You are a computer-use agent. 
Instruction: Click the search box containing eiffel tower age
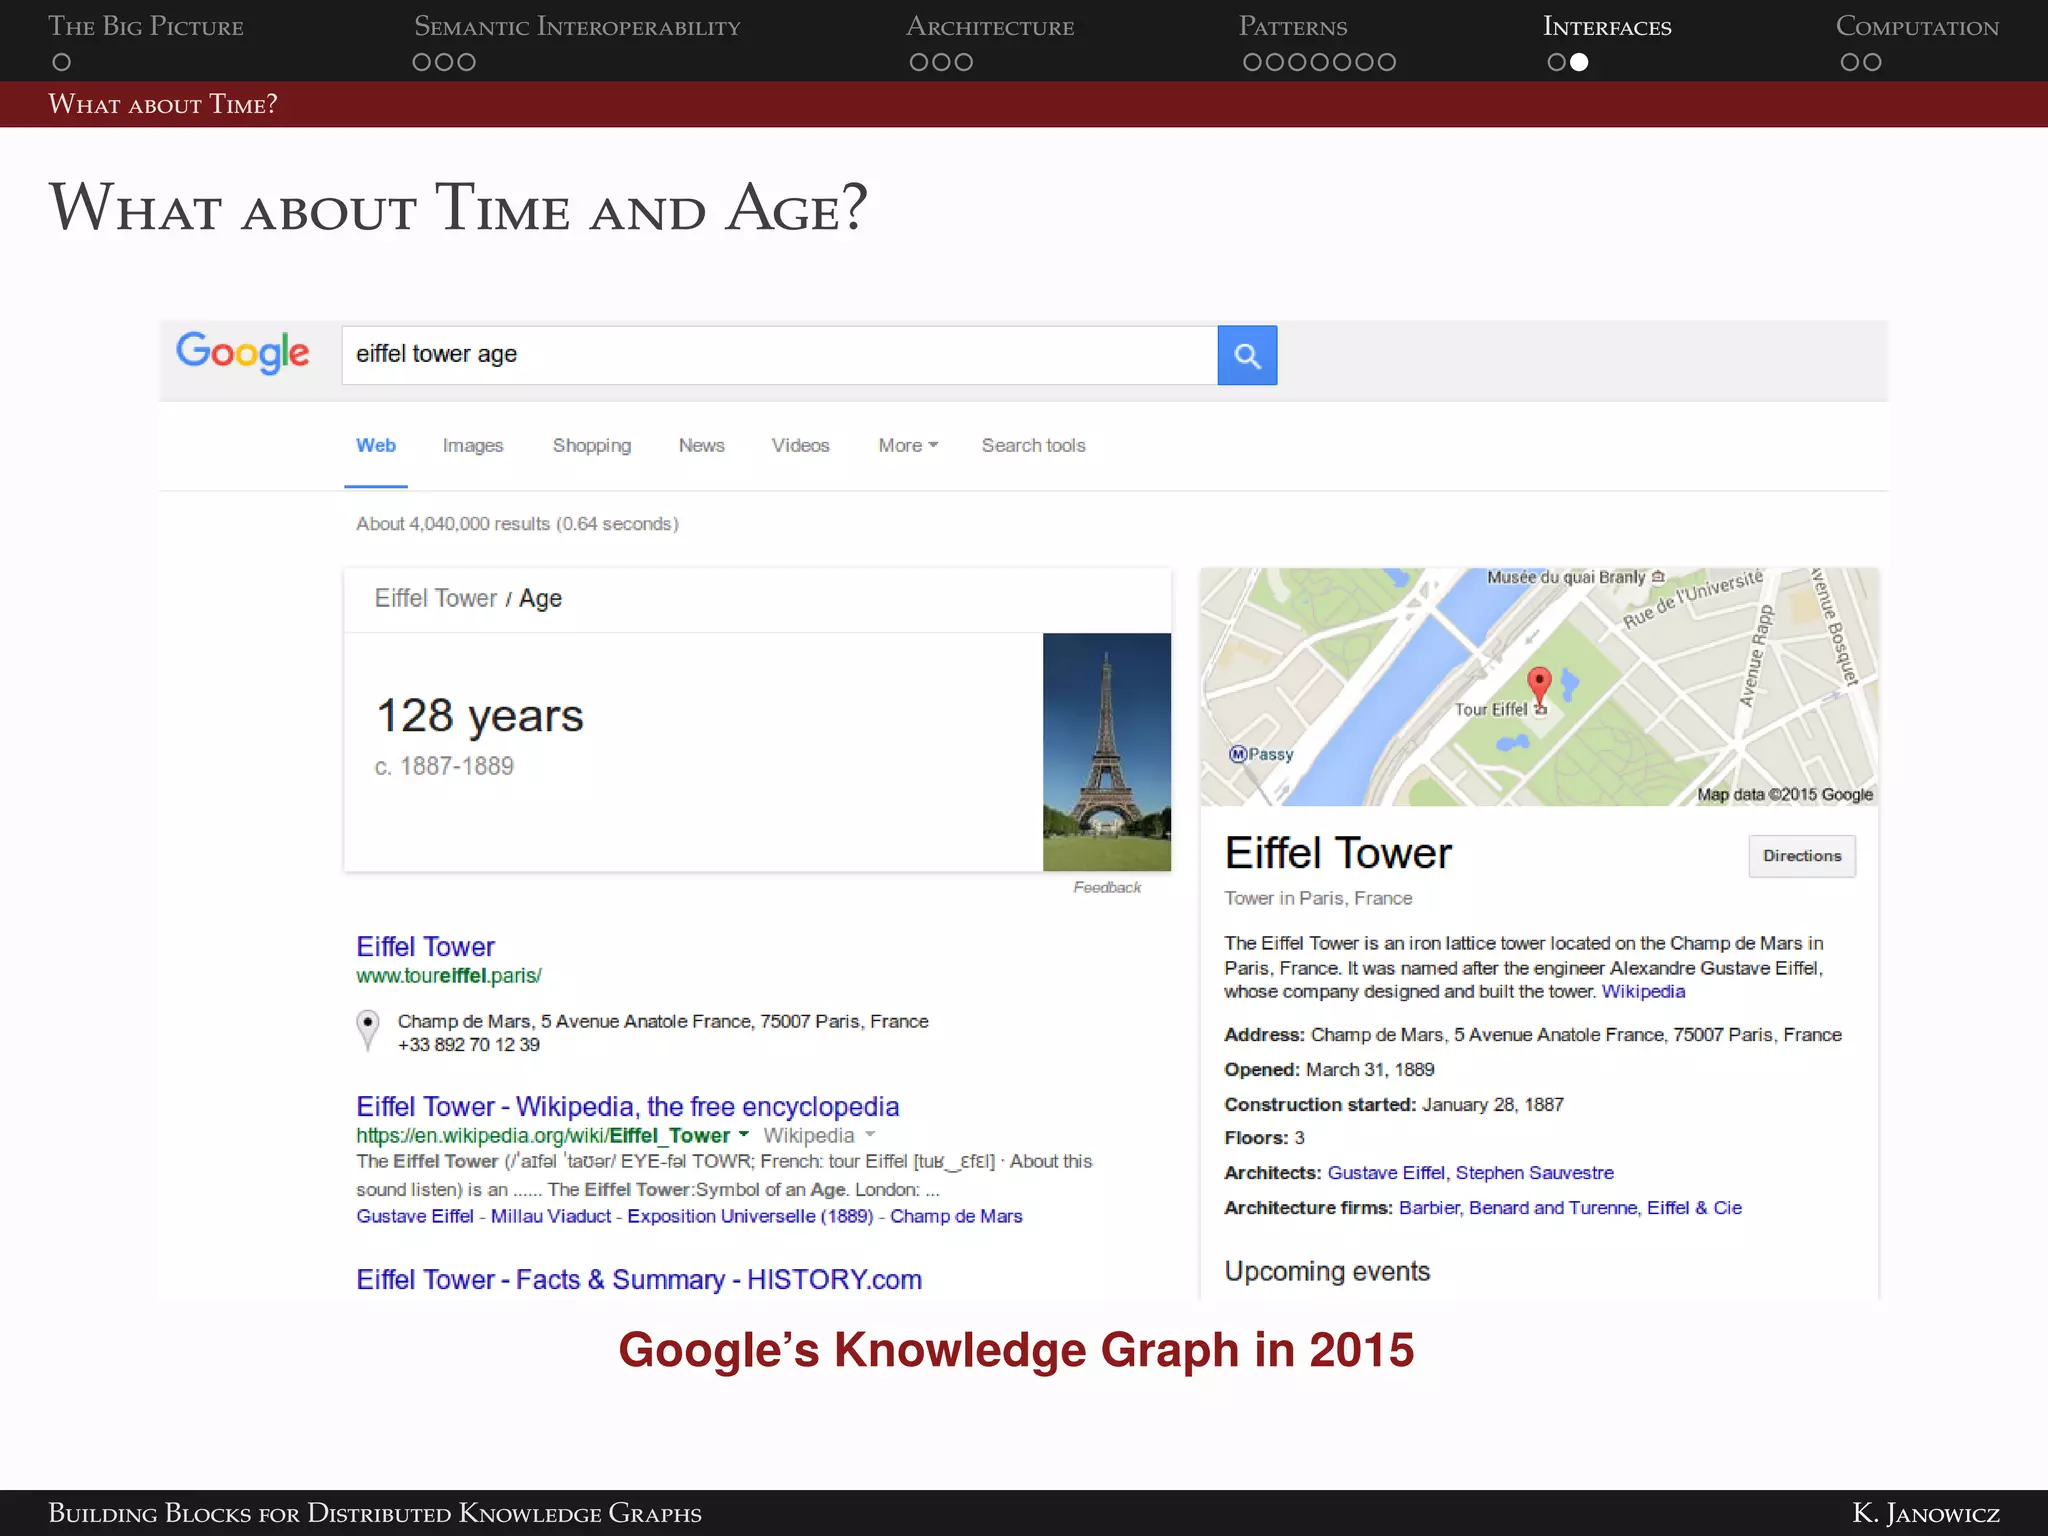(779, 355)
